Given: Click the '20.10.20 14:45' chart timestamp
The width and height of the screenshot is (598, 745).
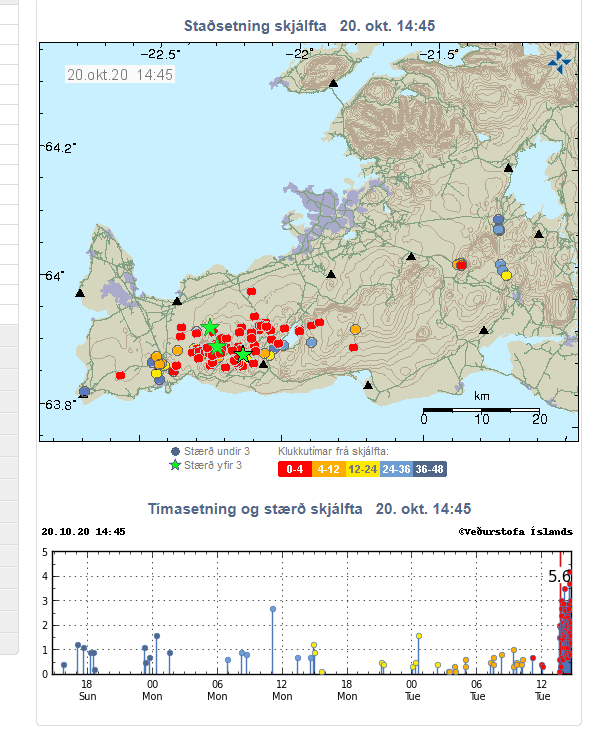Looking at the screenshot, I should click(x=84, y=532).
